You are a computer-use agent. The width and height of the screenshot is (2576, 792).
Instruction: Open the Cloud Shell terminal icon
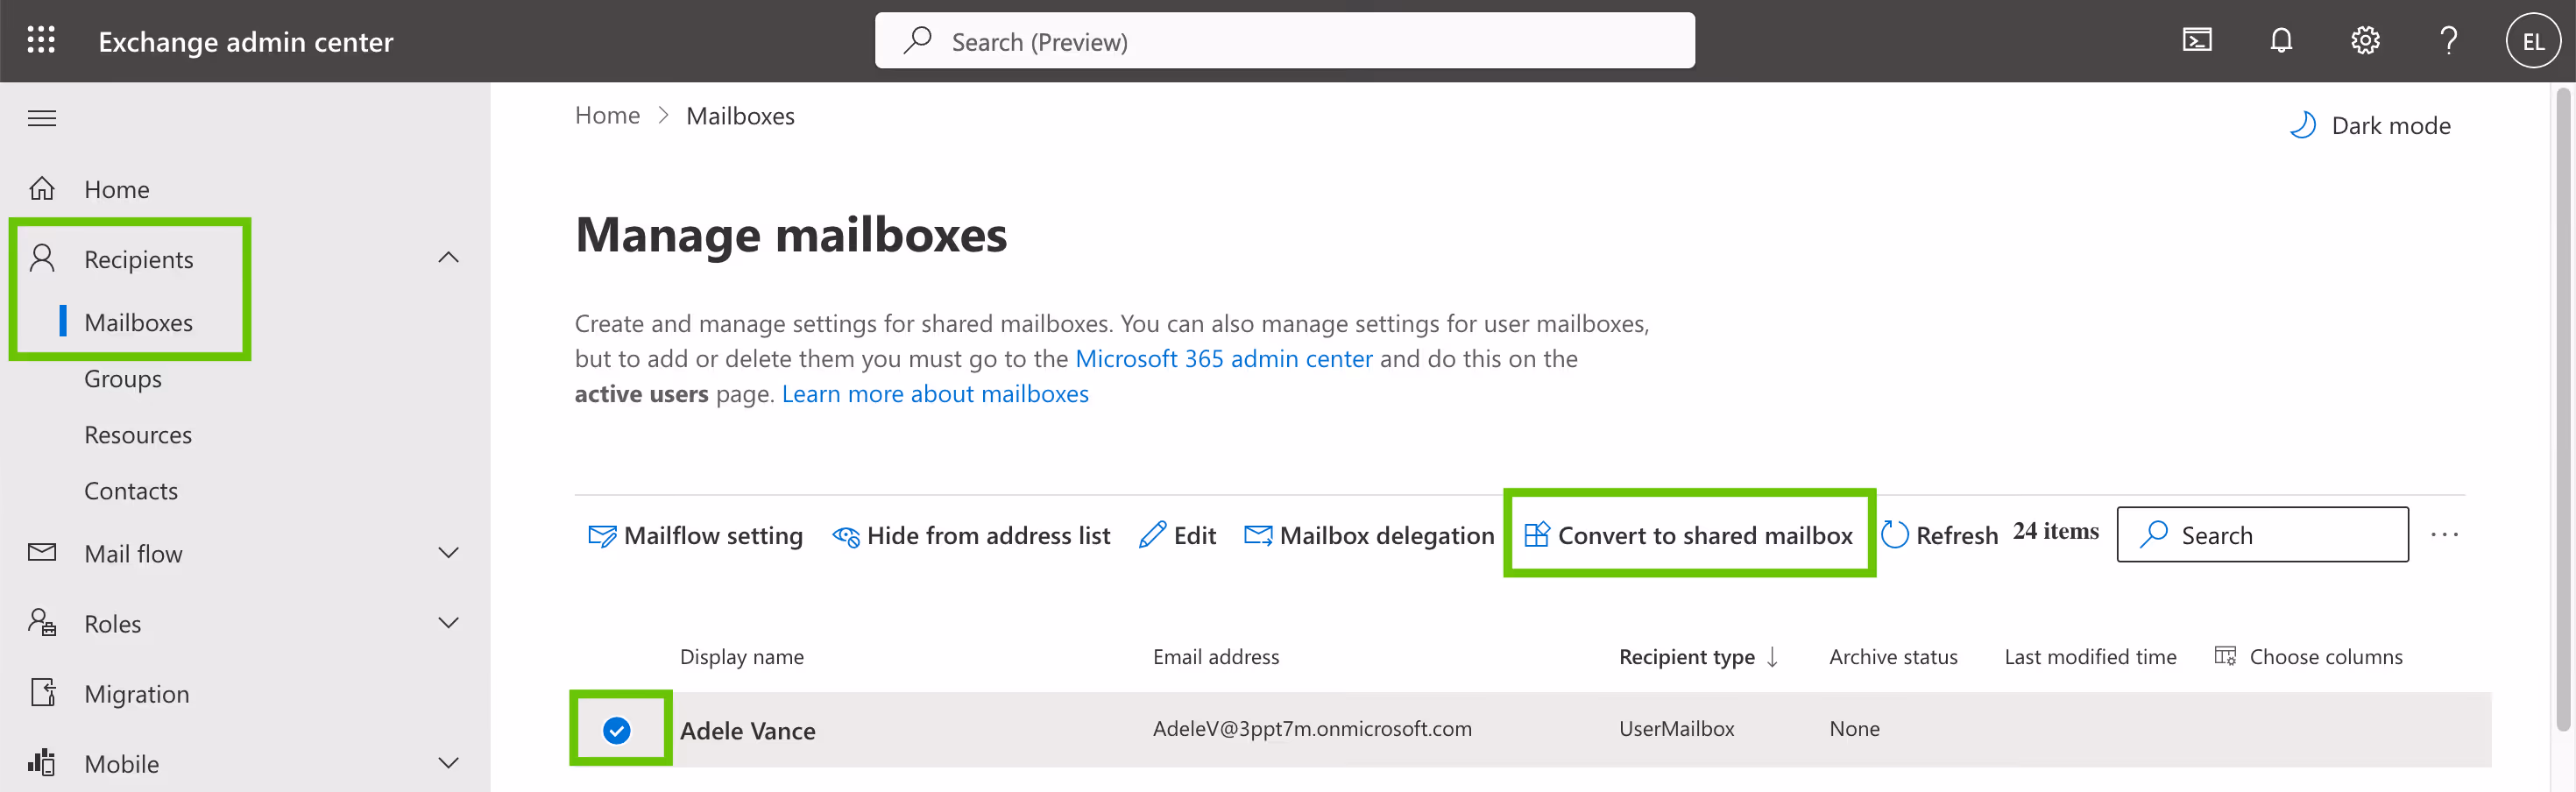2197,40
